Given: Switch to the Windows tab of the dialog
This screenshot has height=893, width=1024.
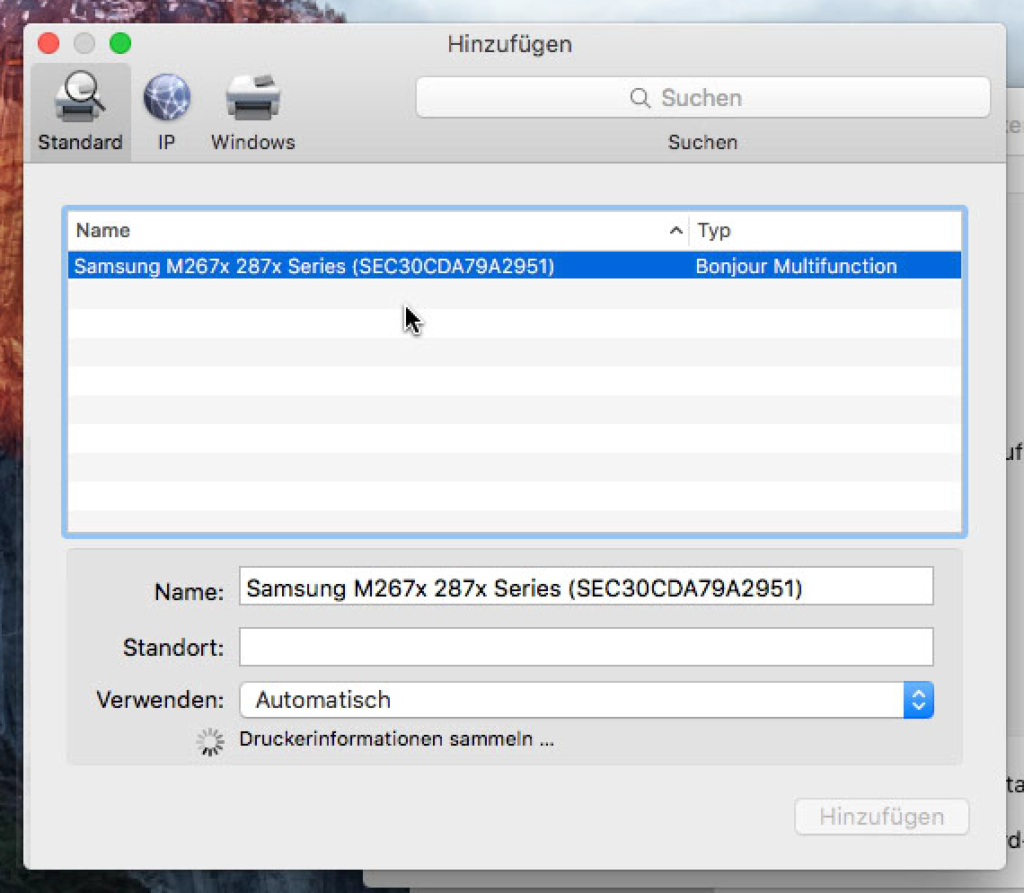Looking at the screenshot, I should pos(252,110).
